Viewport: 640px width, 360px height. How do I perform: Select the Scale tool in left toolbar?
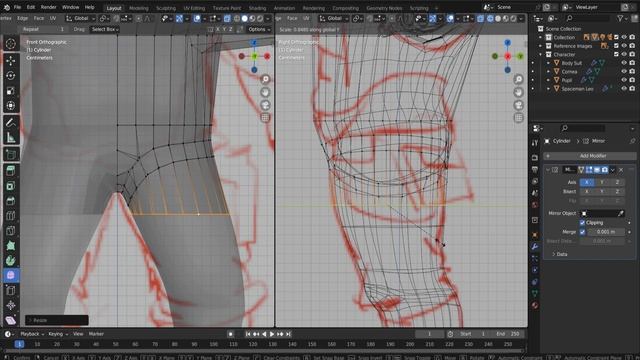click(x=11, y=91)
